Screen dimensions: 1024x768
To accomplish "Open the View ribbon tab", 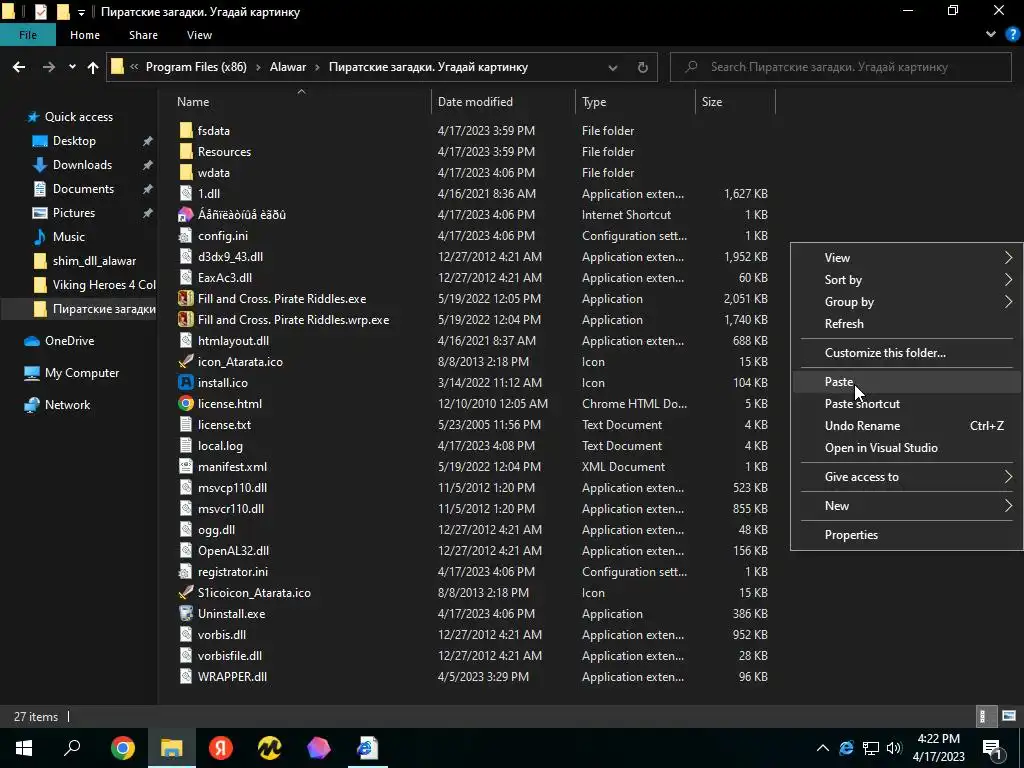I will 199,35.
